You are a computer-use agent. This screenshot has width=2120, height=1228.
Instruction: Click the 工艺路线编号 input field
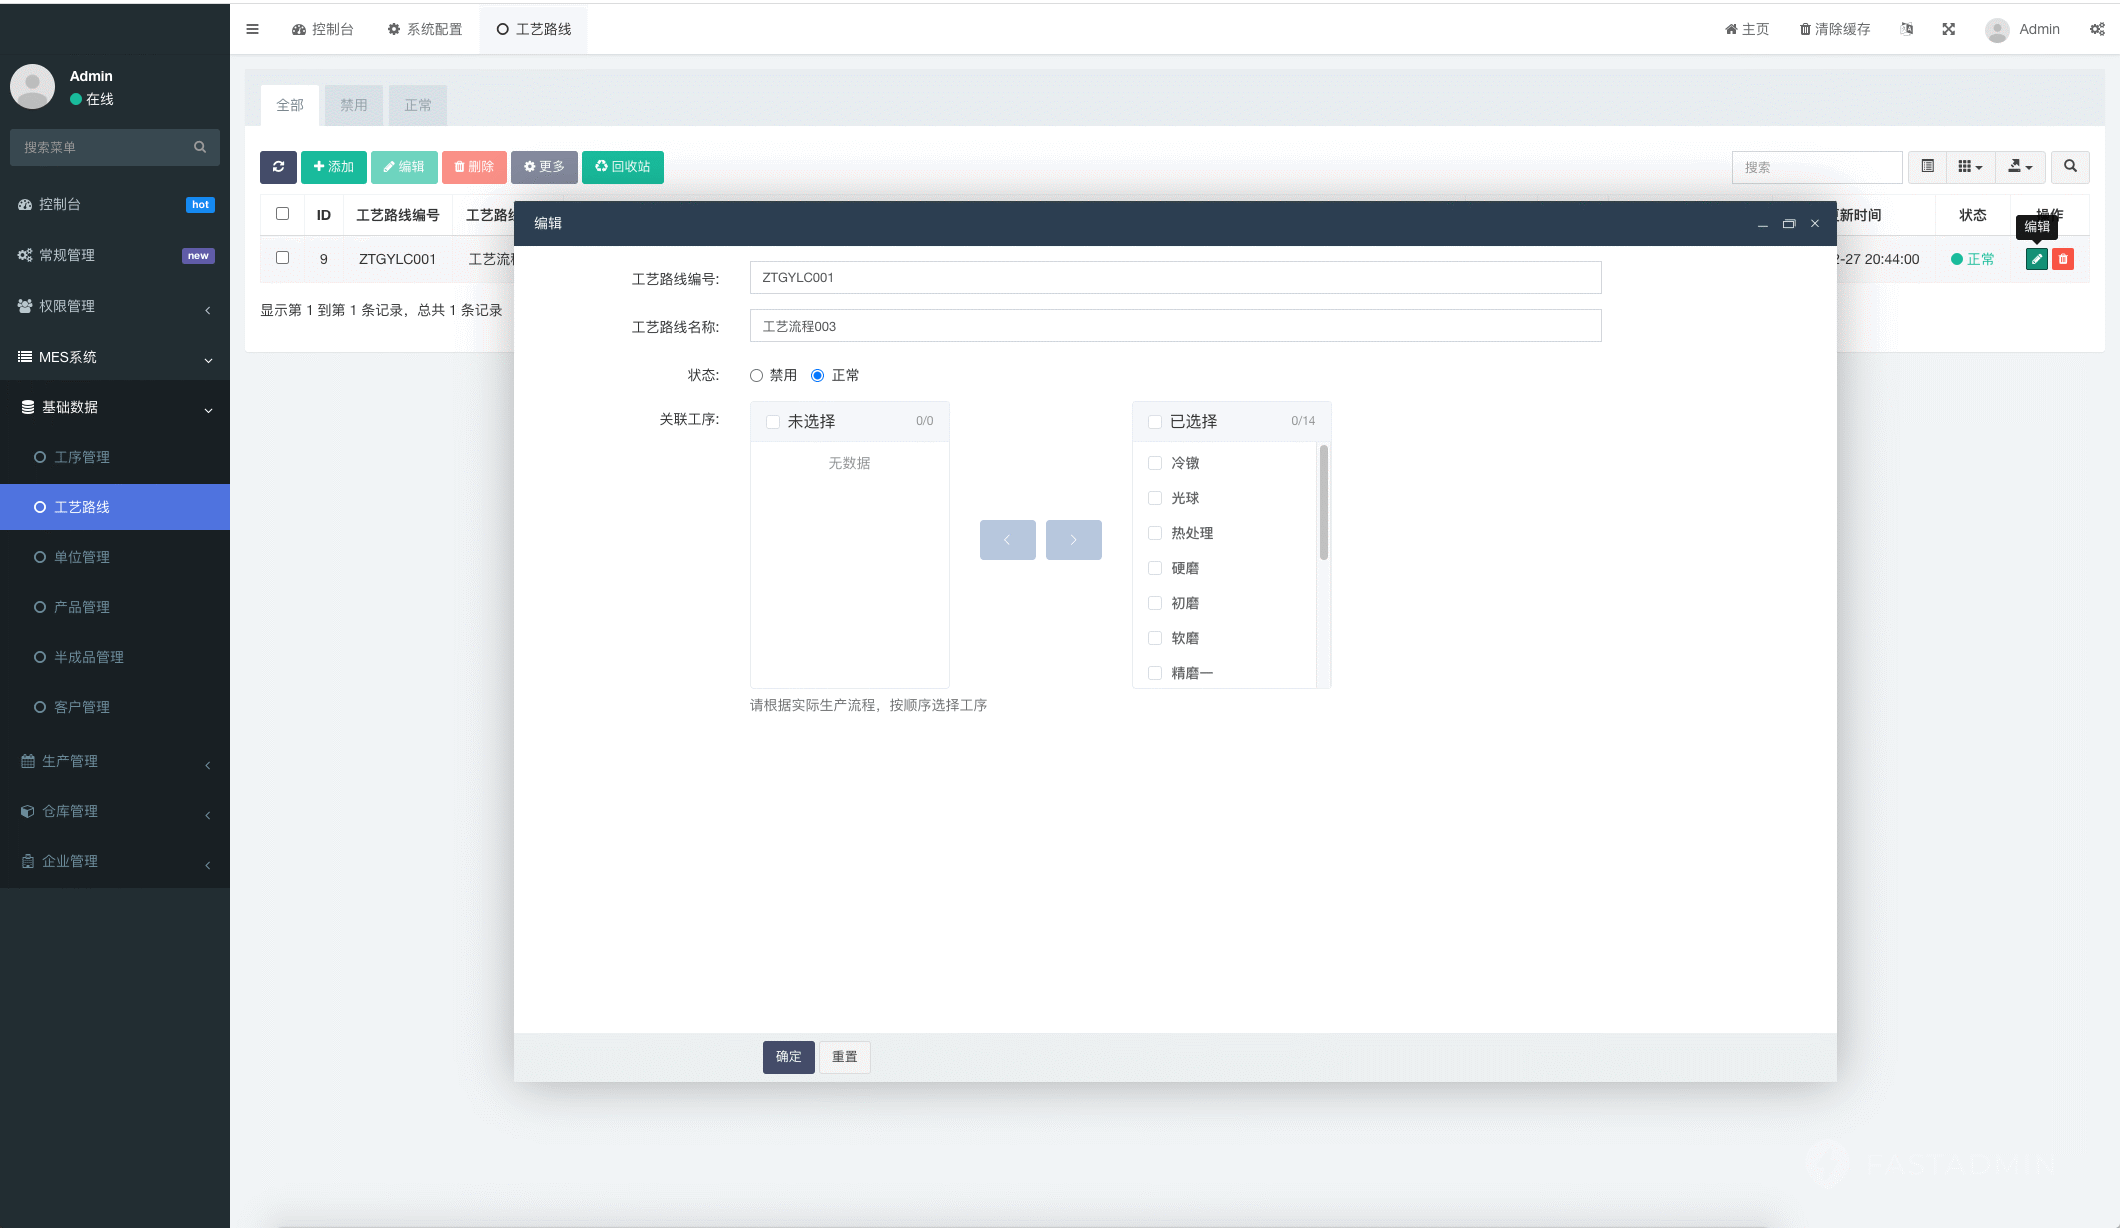coord(1175,278)
